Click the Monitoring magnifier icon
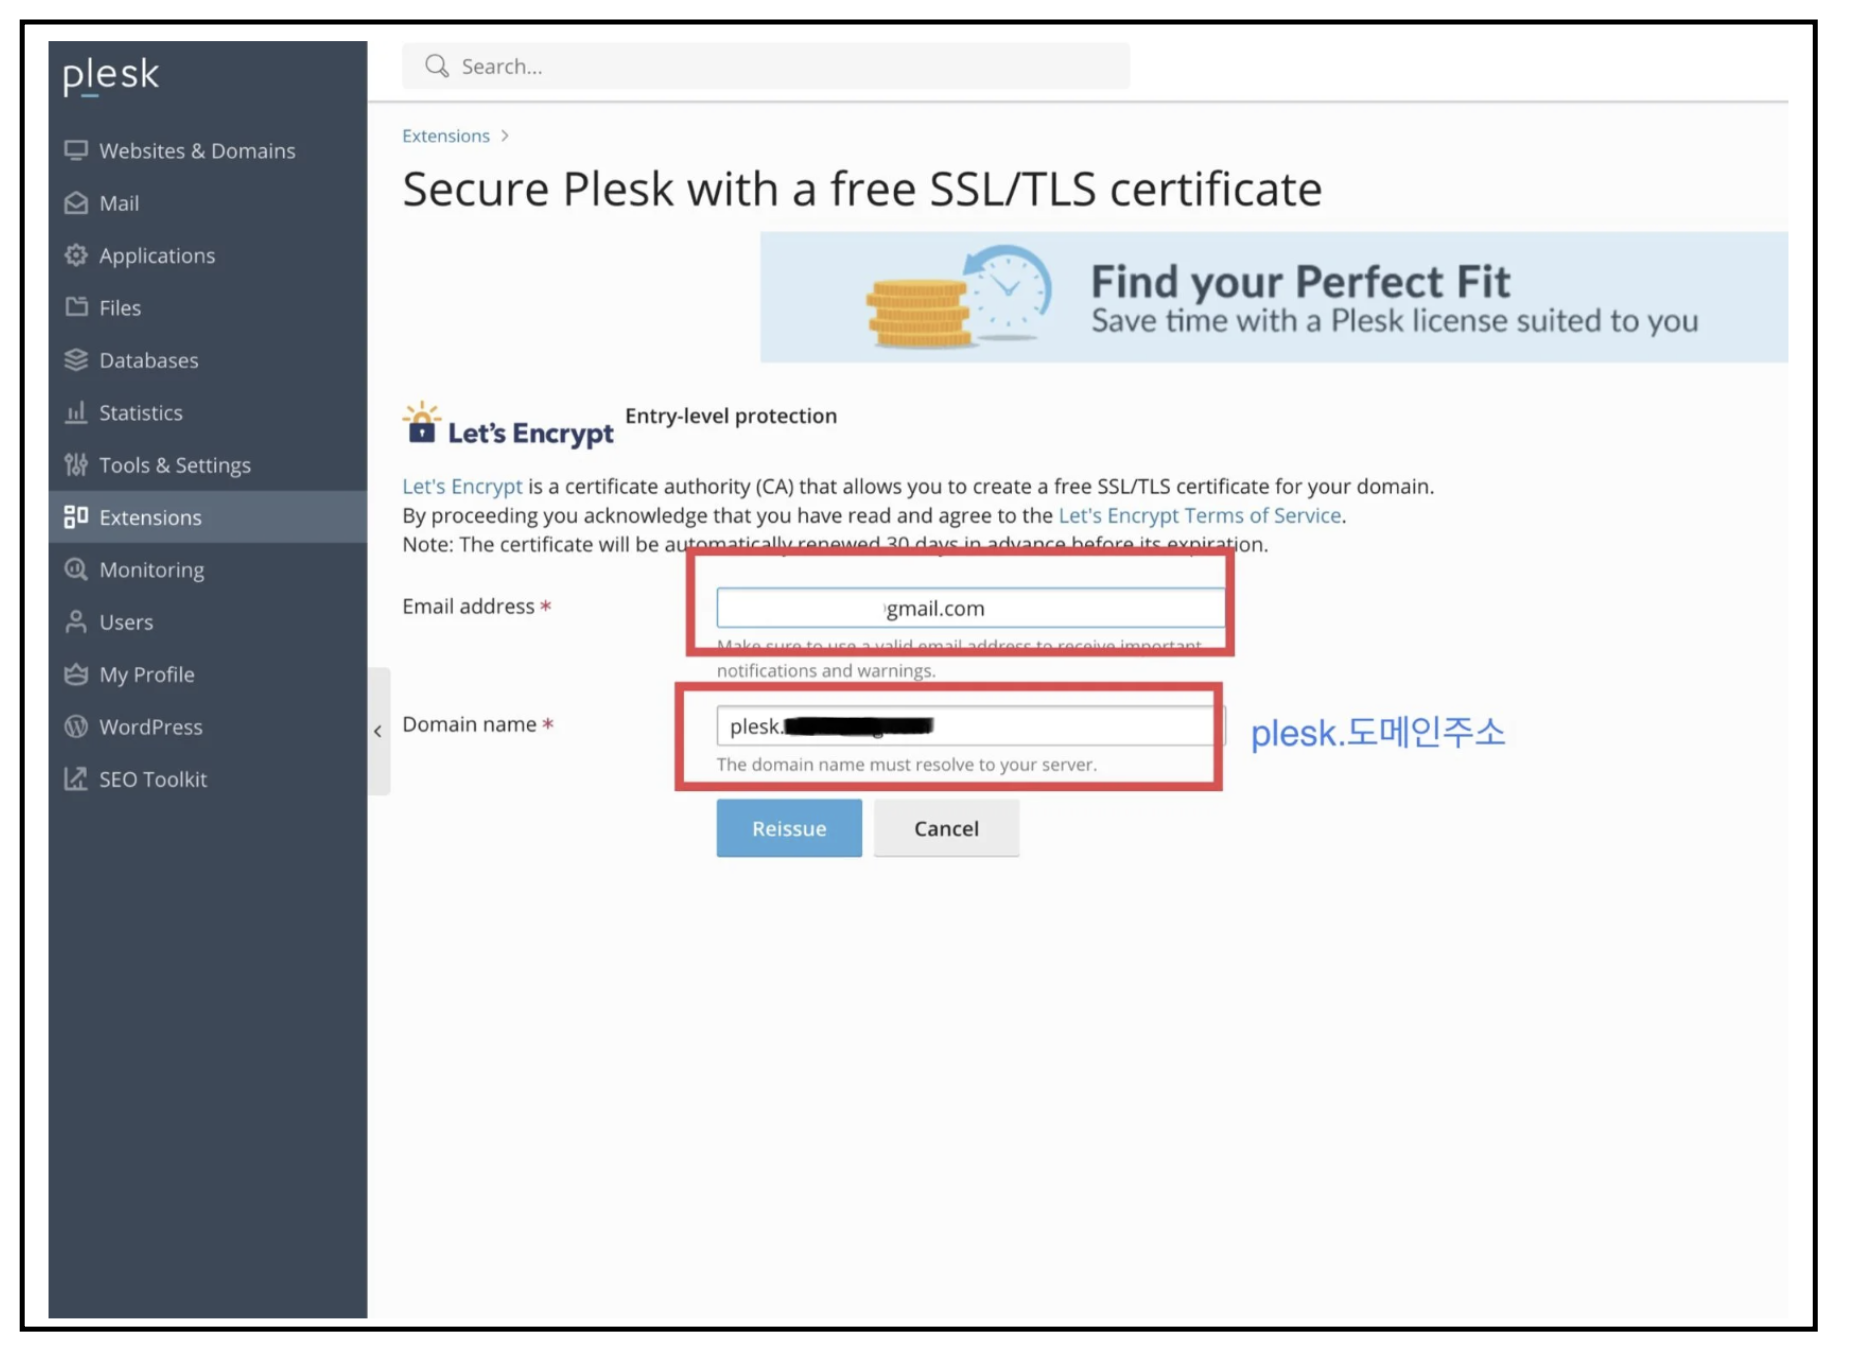 76,569
